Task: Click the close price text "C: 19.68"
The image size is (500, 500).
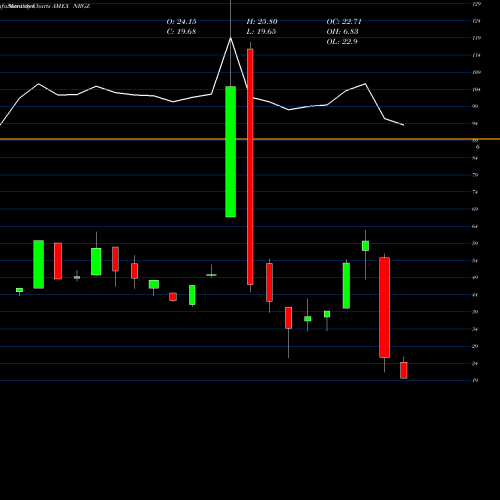Action: (181, 32)
